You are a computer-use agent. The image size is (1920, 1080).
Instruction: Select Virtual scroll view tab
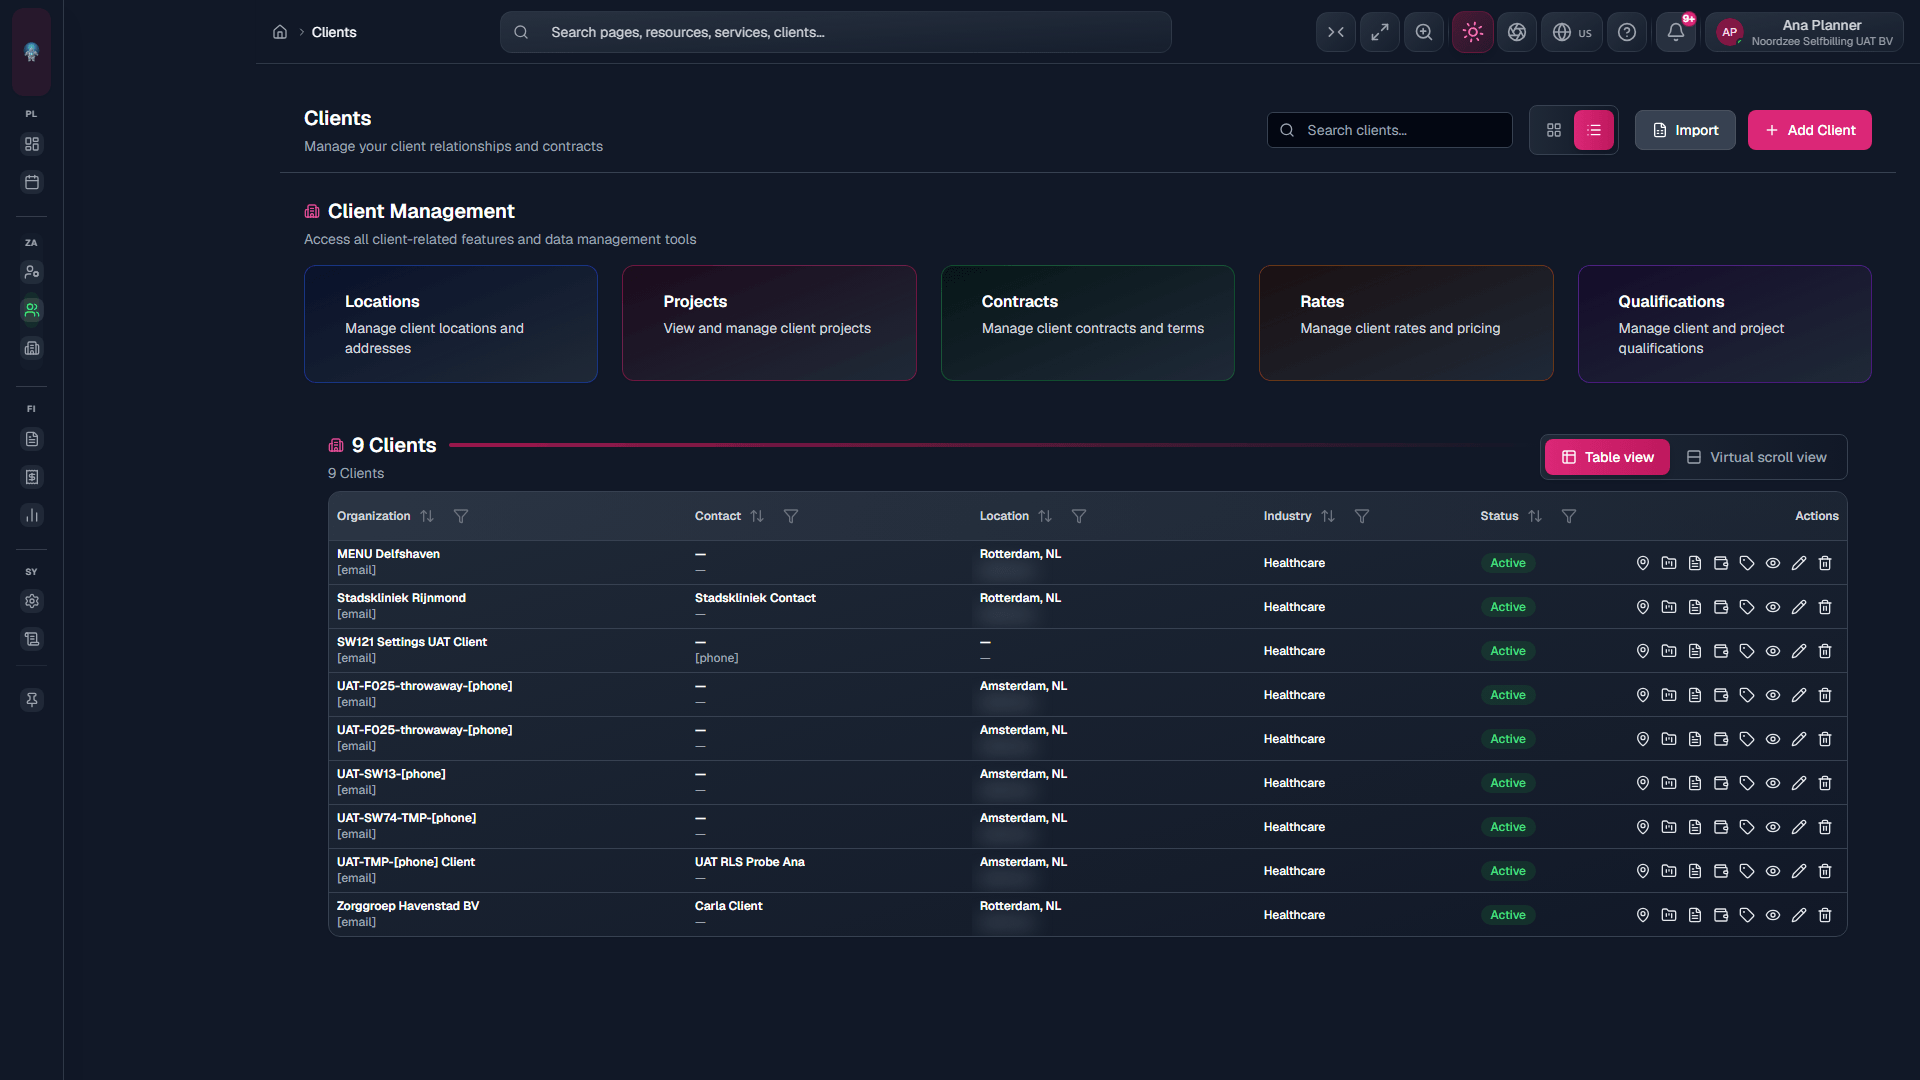tap(1757, 457)
